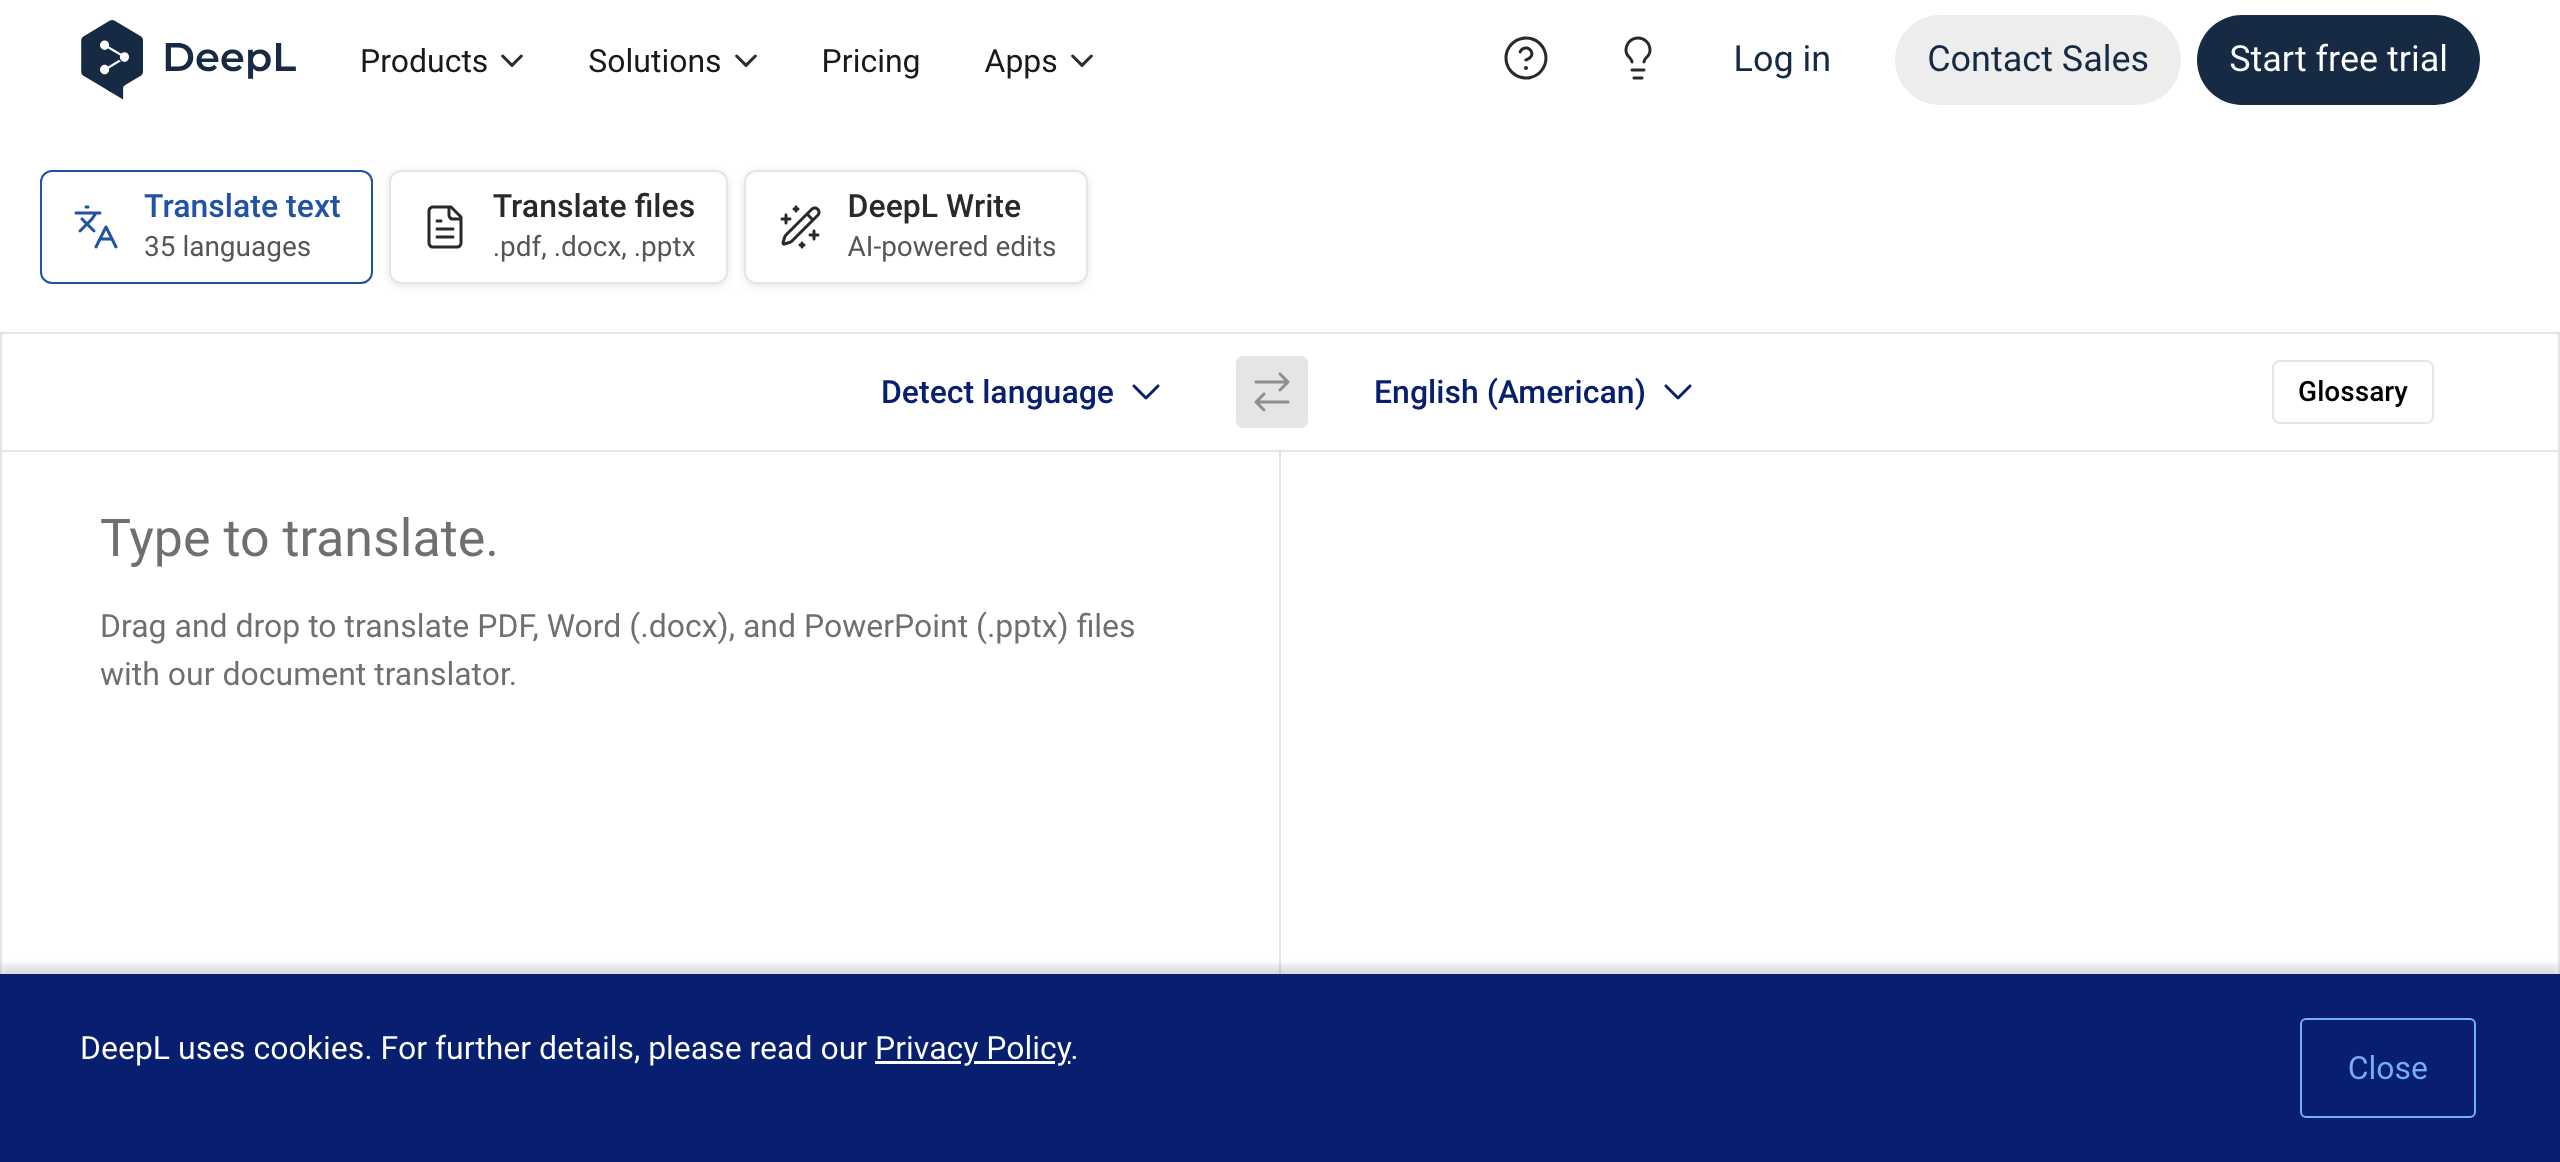Choose target language English (American) dropdown
The width and height of the screenshot is (2560, 1162).
[1532, 392]
